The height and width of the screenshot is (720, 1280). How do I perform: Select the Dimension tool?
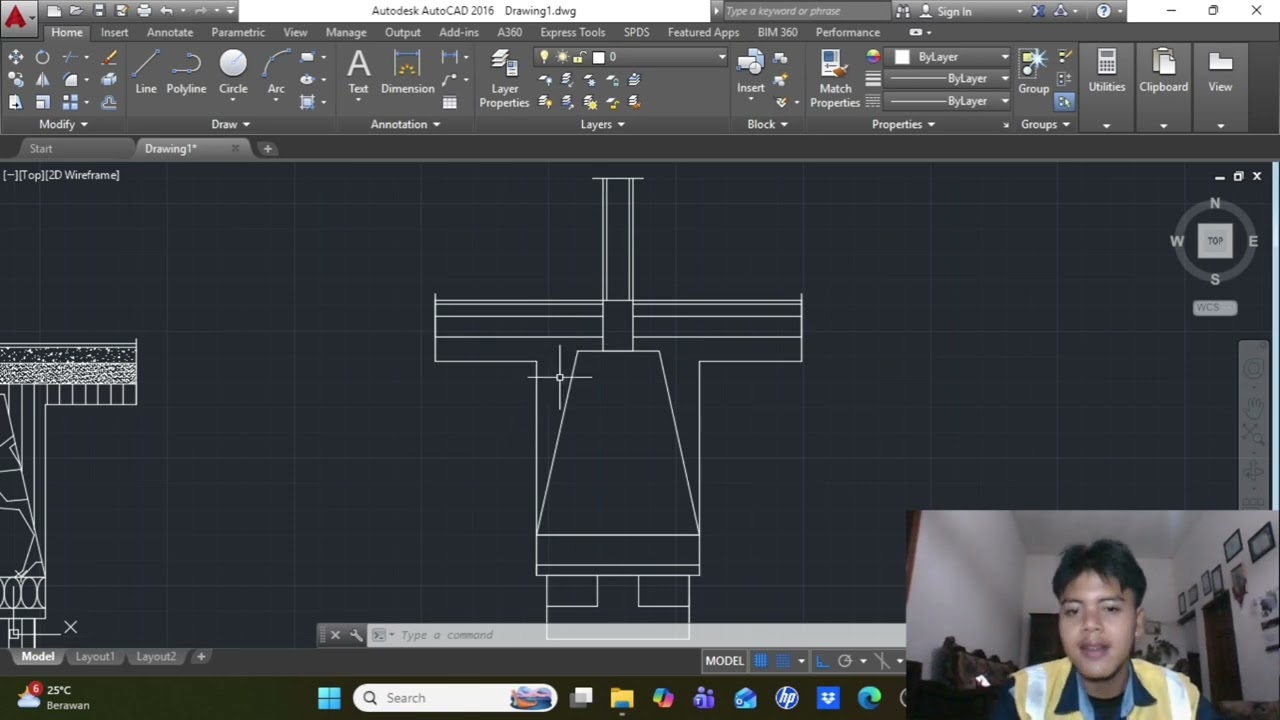[x=407, y=72]
